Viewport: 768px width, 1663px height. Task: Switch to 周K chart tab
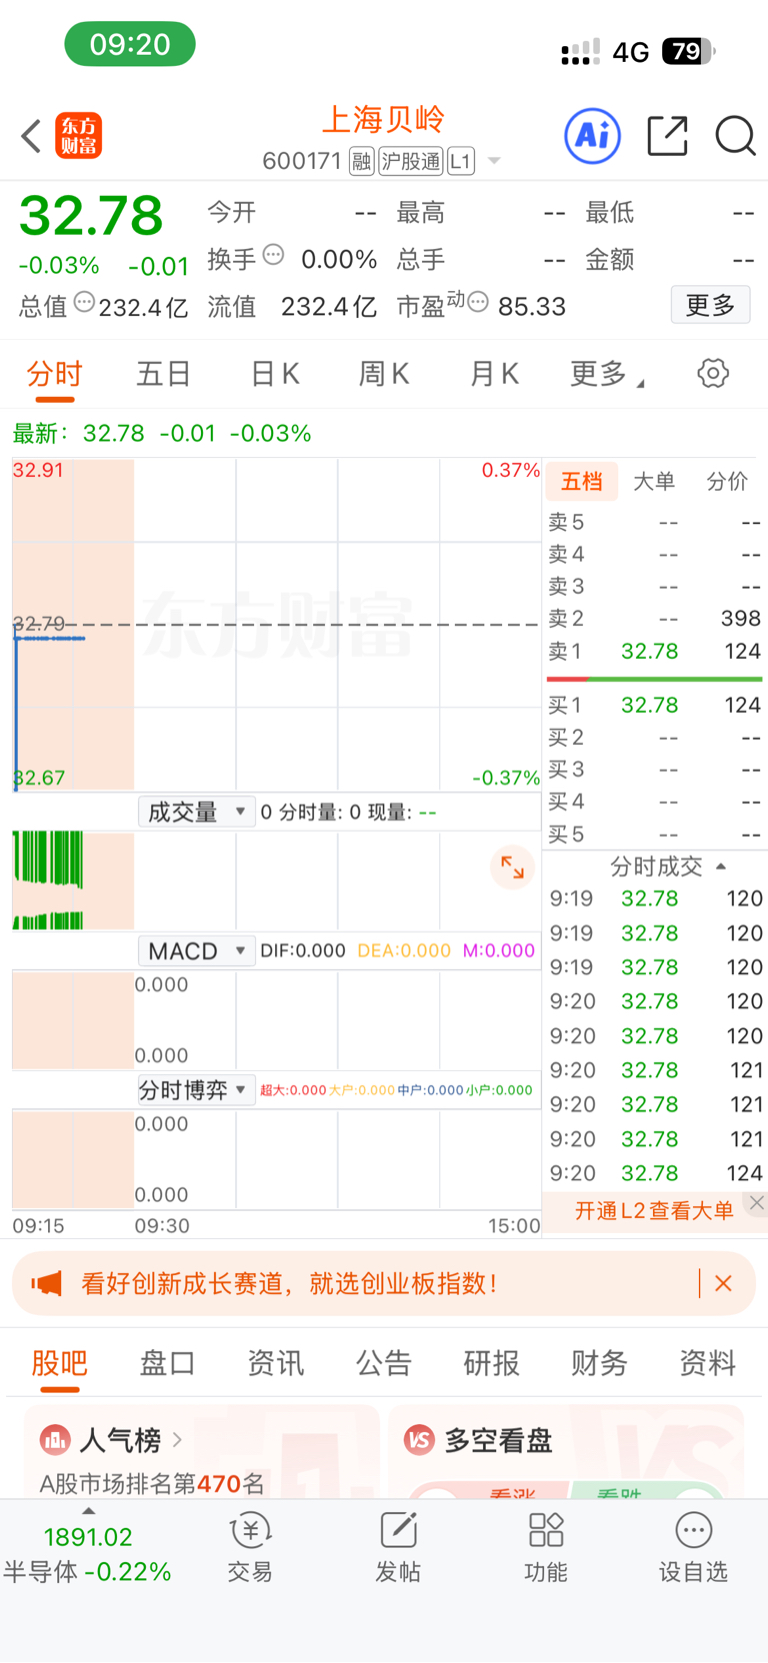click(383, 374)
